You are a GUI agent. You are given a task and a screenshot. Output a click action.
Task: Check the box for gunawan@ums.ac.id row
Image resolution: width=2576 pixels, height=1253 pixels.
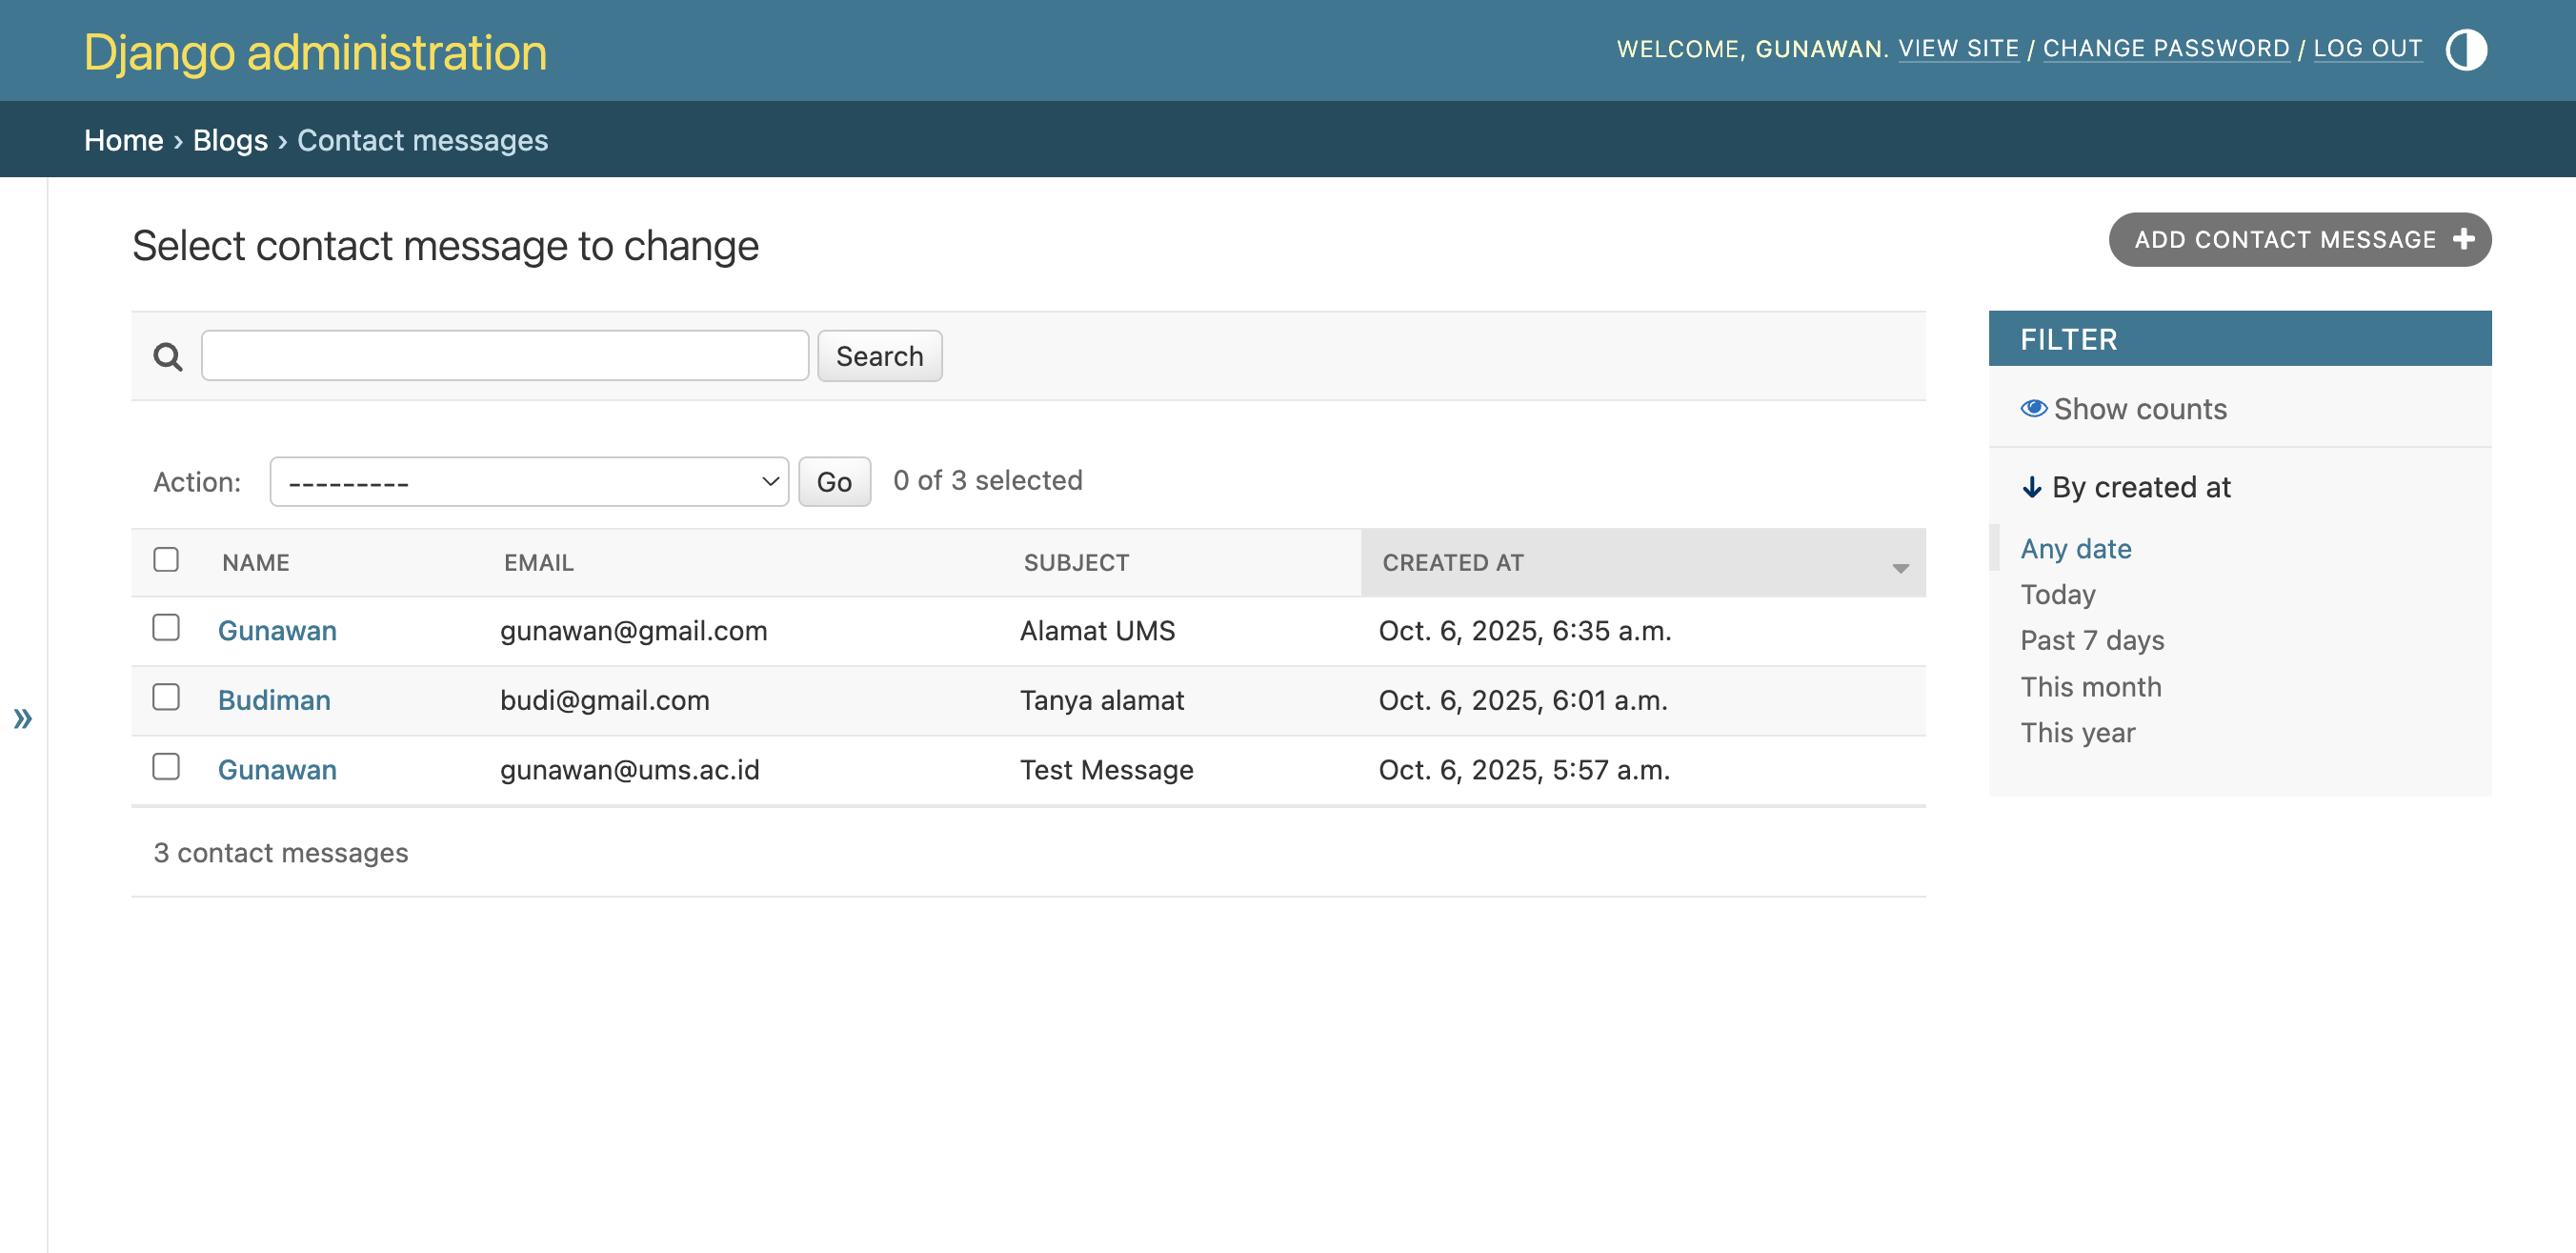[166, 767]
